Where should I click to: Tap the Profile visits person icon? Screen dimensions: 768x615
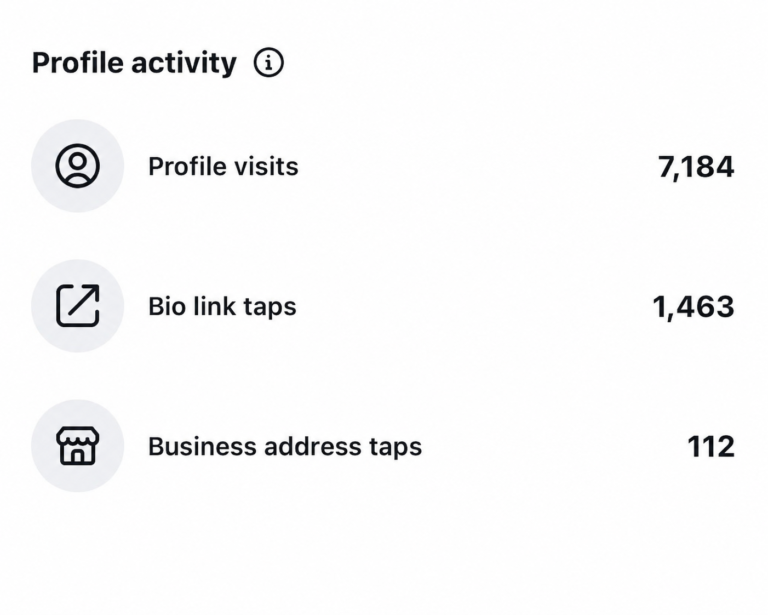77,166
